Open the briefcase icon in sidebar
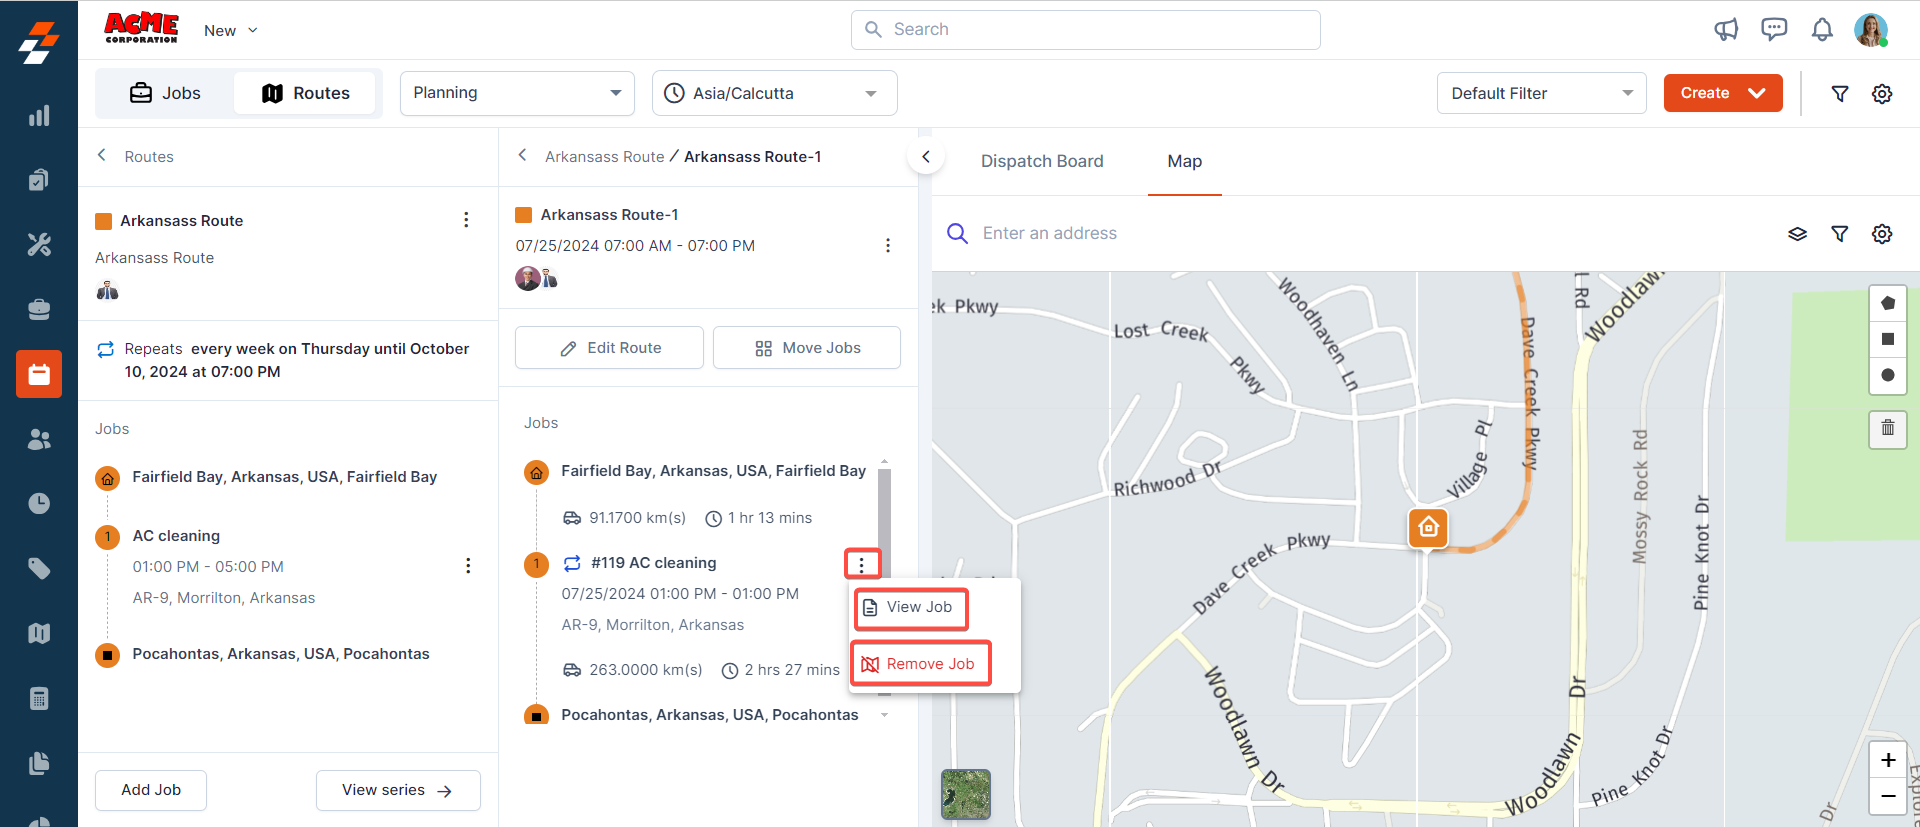1920x827 pixels. pos(39,309)
